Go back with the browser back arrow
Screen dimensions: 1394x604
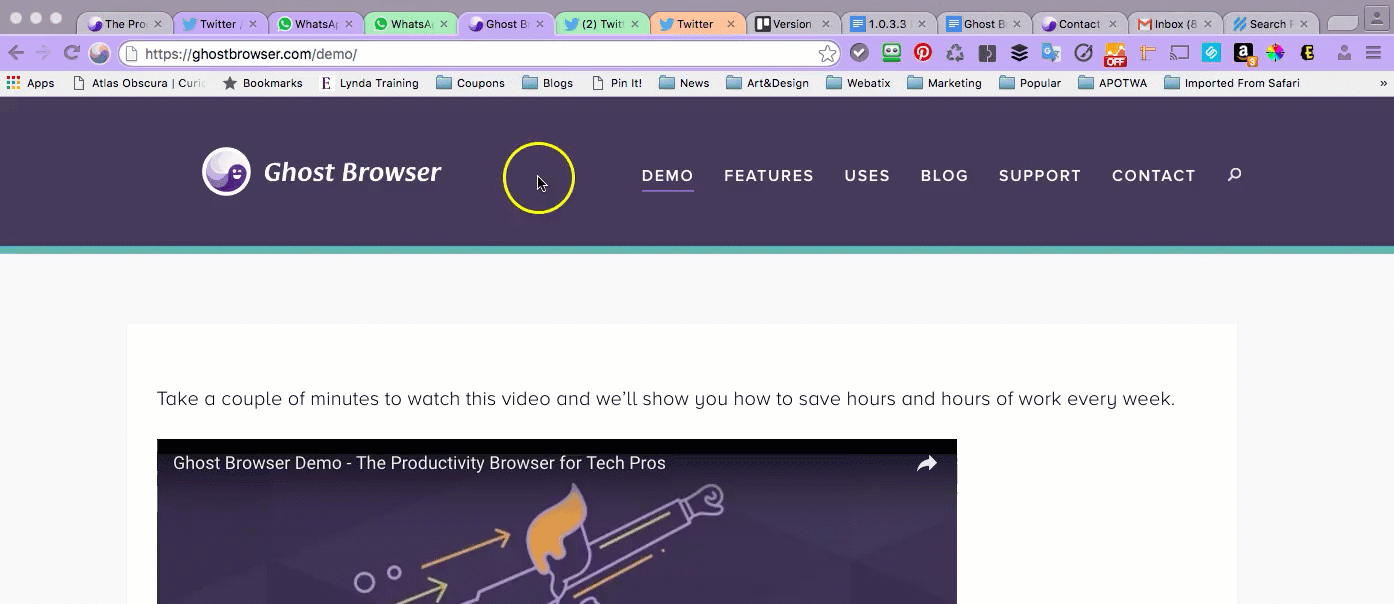coord(16,53)
